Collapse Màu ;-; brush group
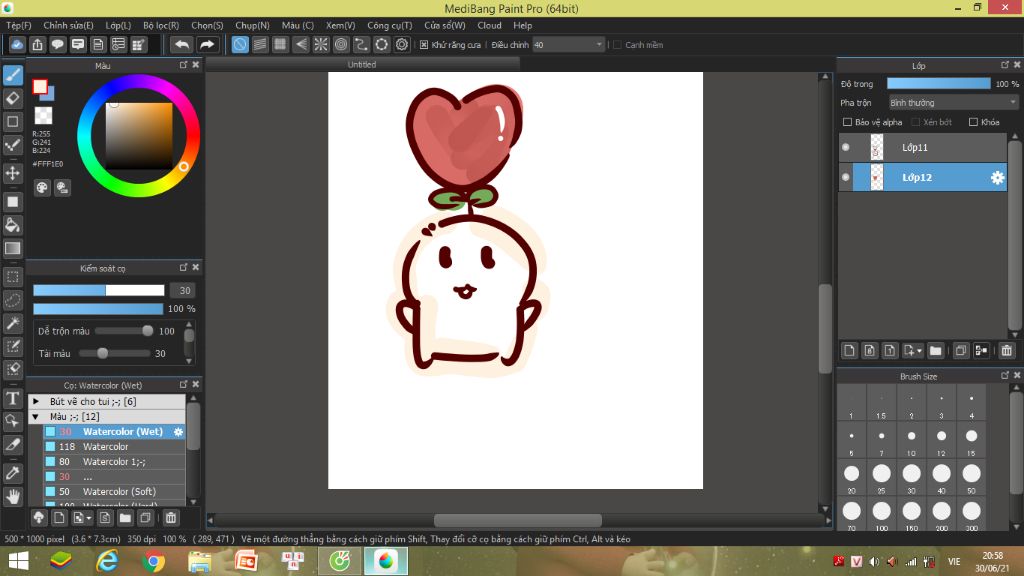Image resolution: width=1024 pixels, height=576 pixels. (x=36, y=417)
